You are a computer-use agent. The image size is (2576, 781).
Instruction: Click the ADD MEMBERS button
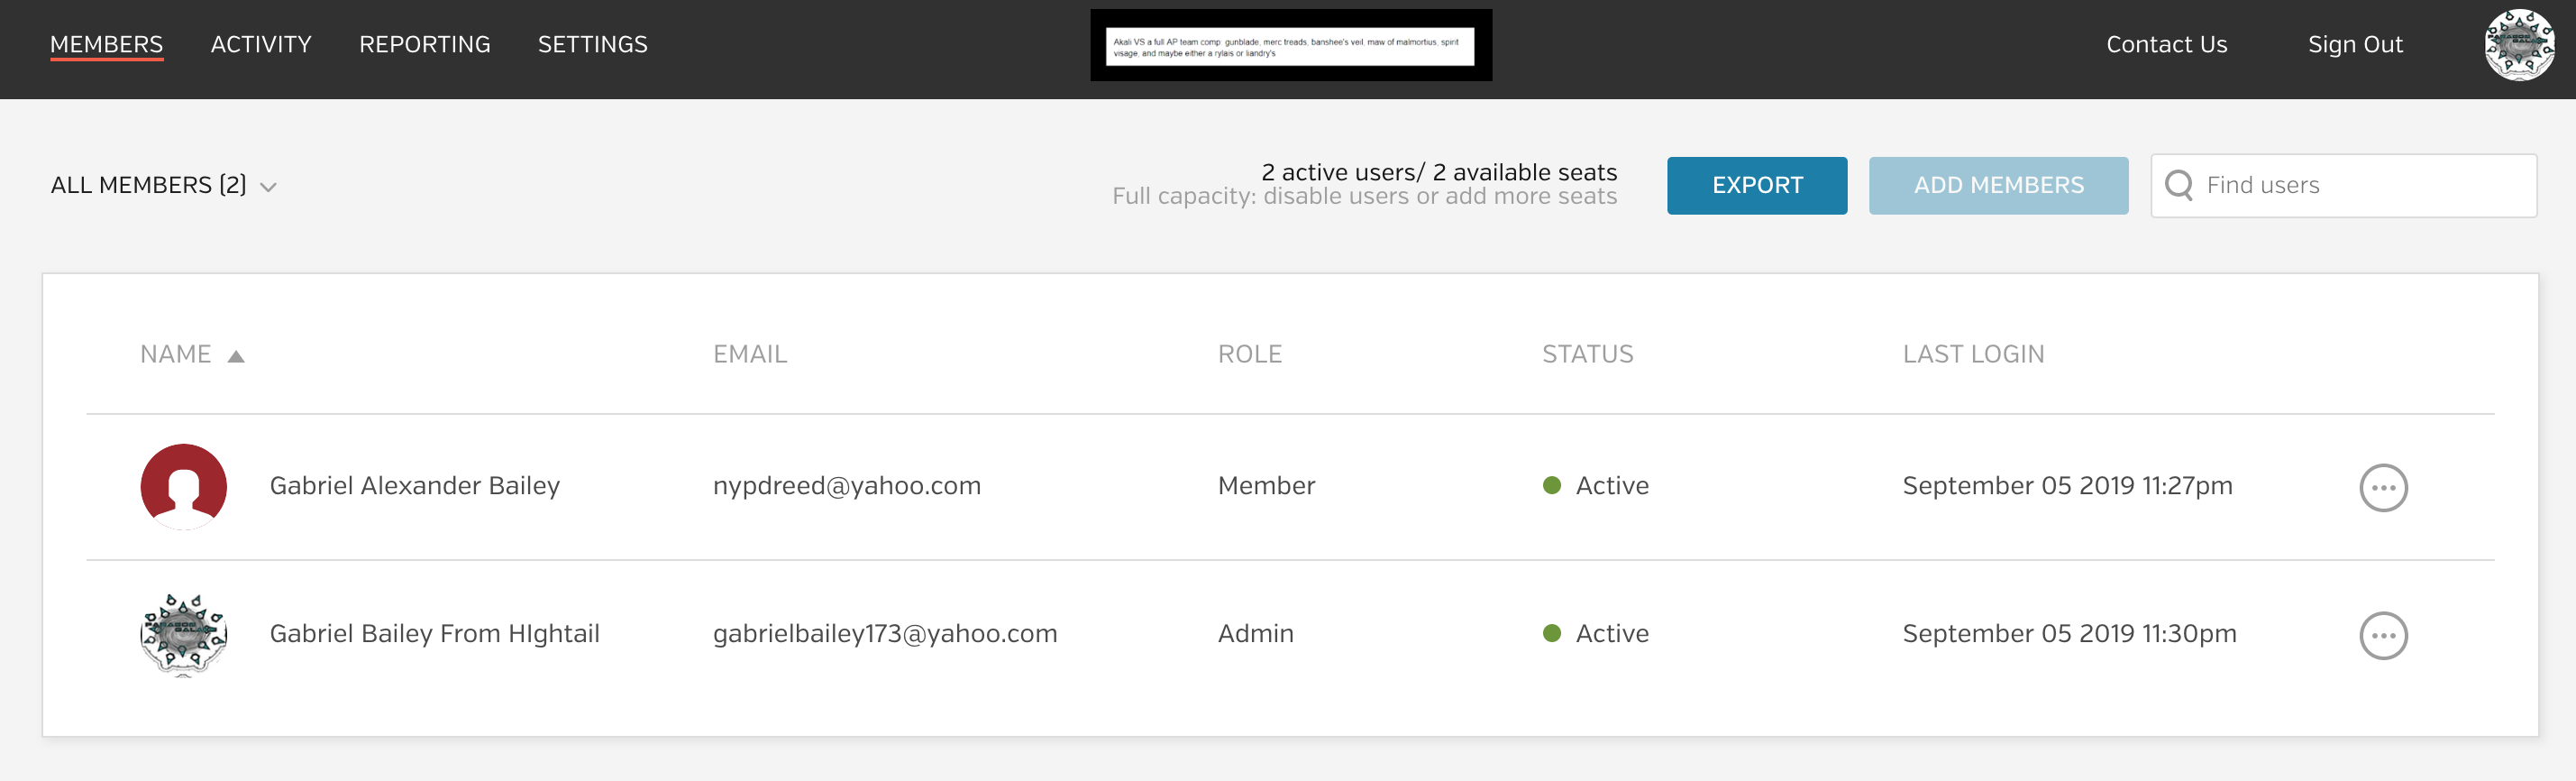pos(1998,185)
